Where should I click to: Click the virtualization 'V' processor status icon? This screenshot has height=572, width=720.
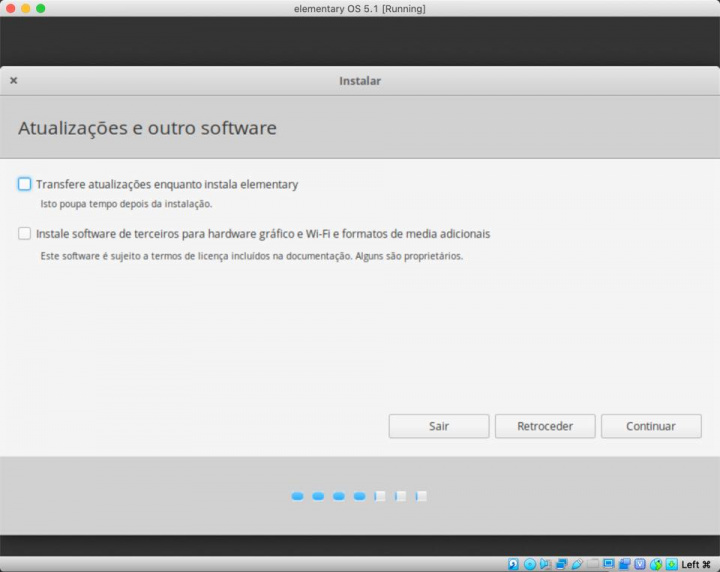[x=640, y=564]
